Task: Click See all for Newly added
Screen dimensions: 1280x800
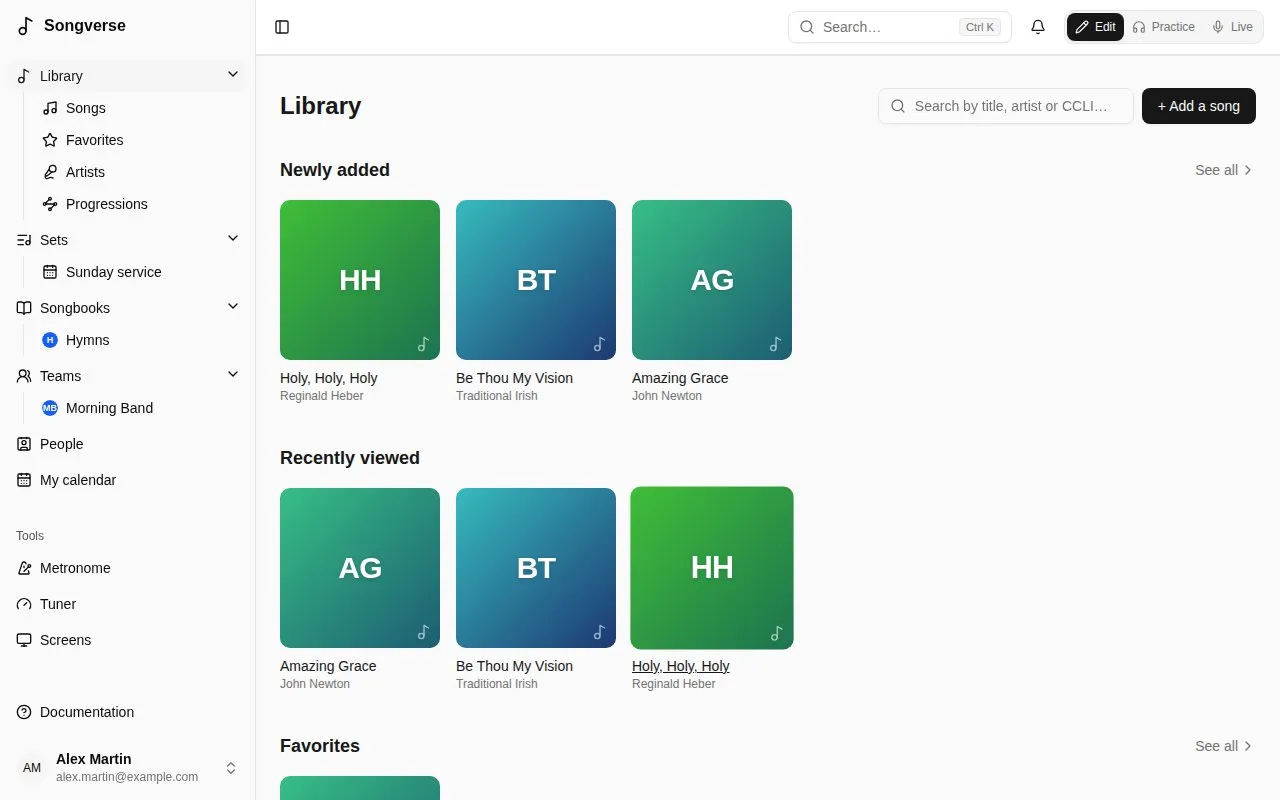Action: pos(1224,170)
